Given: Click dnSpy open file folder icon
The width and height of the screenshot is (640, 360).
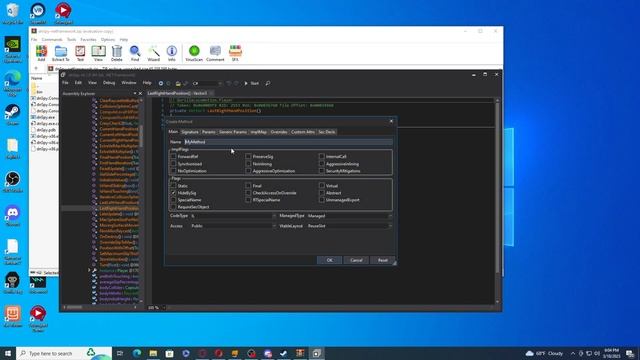Looking at the screenshot, I should pos(178,83).
